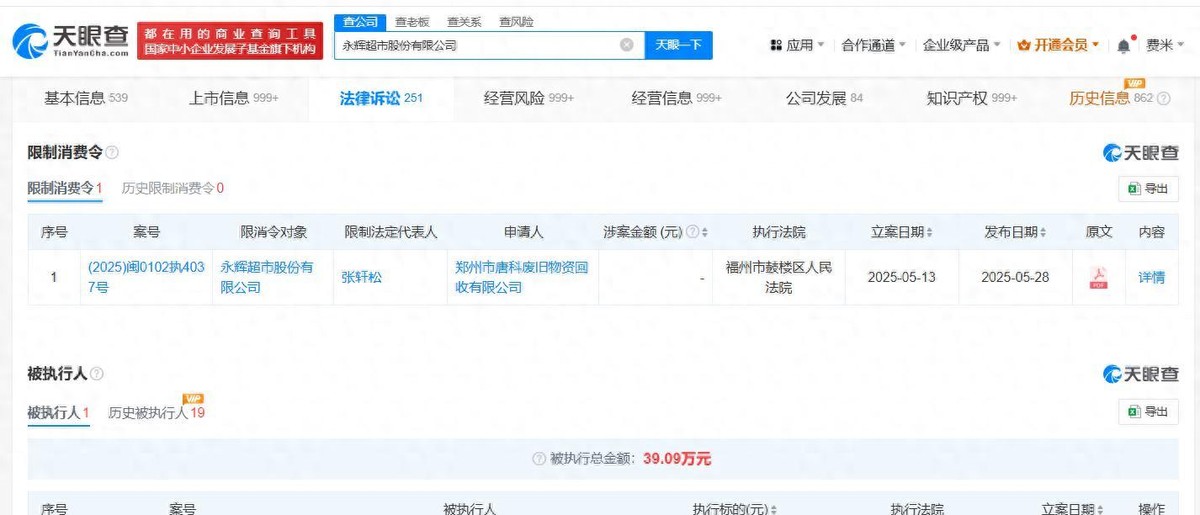
Task: Open the 合作通道 dropdown
Action: pyautogui.click(x=873, y=45)
